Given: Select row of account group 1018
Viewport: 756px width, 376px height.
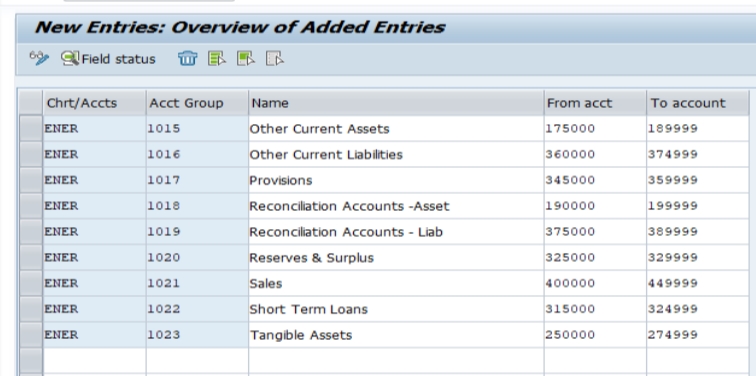Looking at the screenshot, I should (x=31, y=206).
